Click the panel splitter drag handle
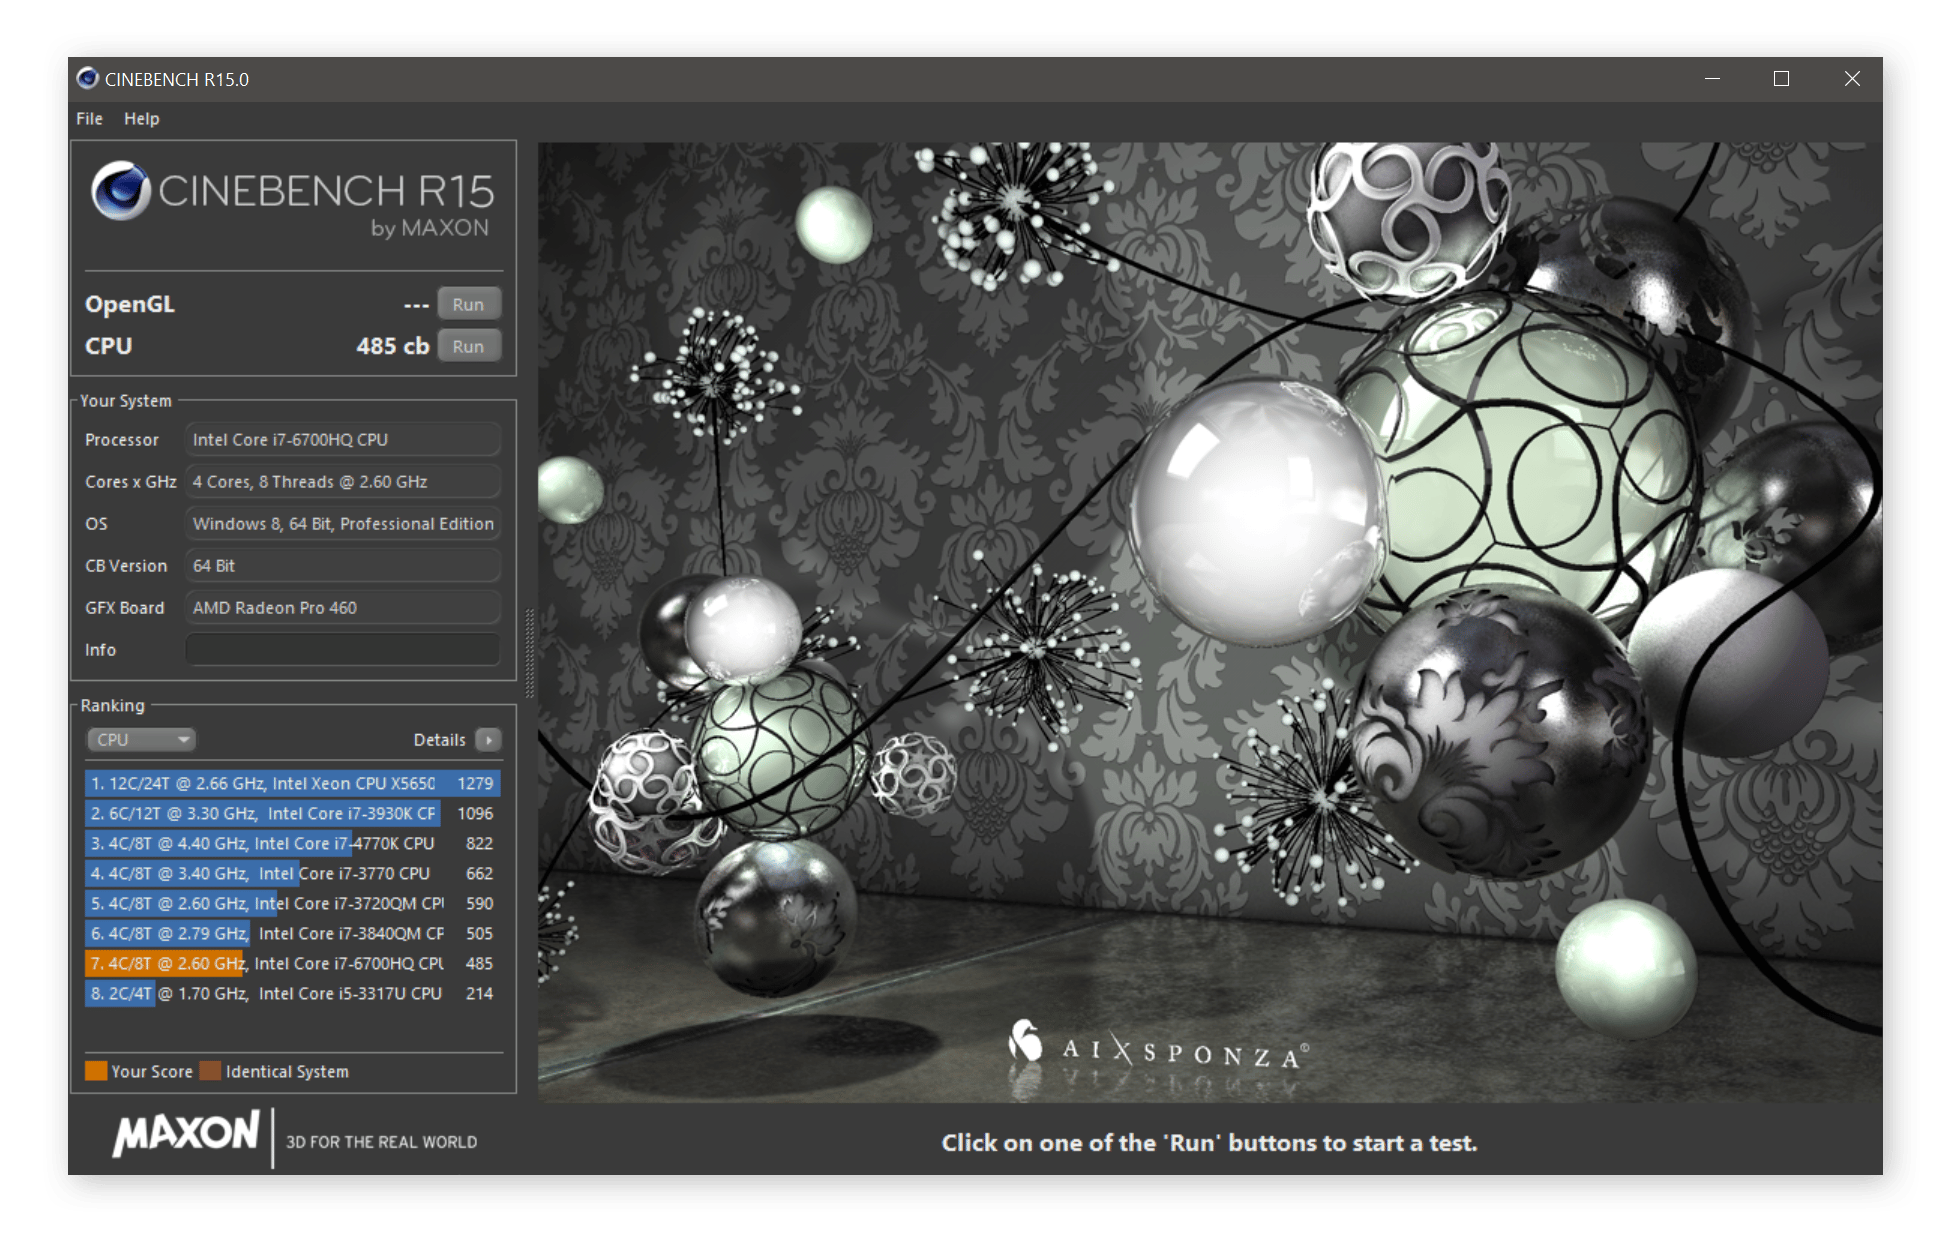The width and height of the screenshot is (1950, 1243). [x=529, y=652]
